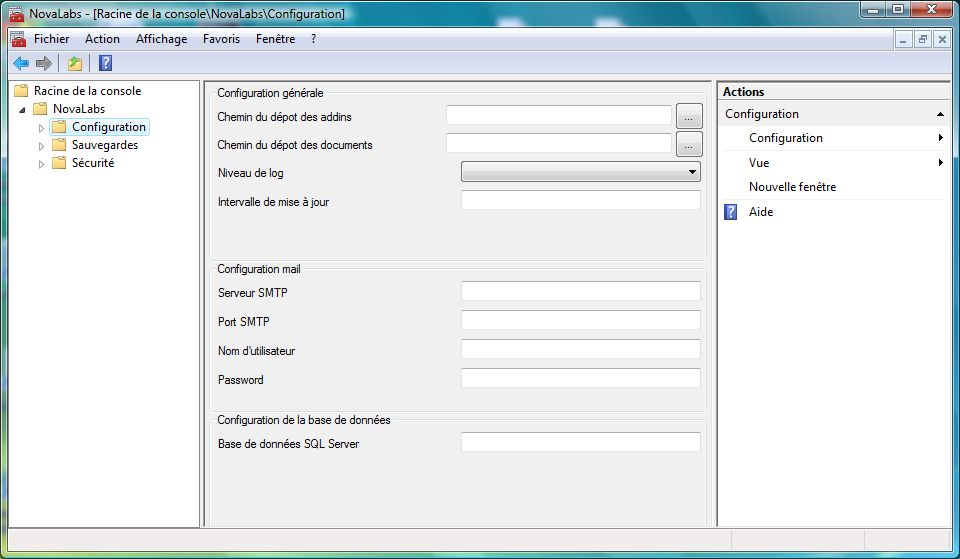Image resolution: width=960 pixels, height=559 pixels.
Task: Collapse the NovaLabs tree node
Action: [x=22, y=109]
